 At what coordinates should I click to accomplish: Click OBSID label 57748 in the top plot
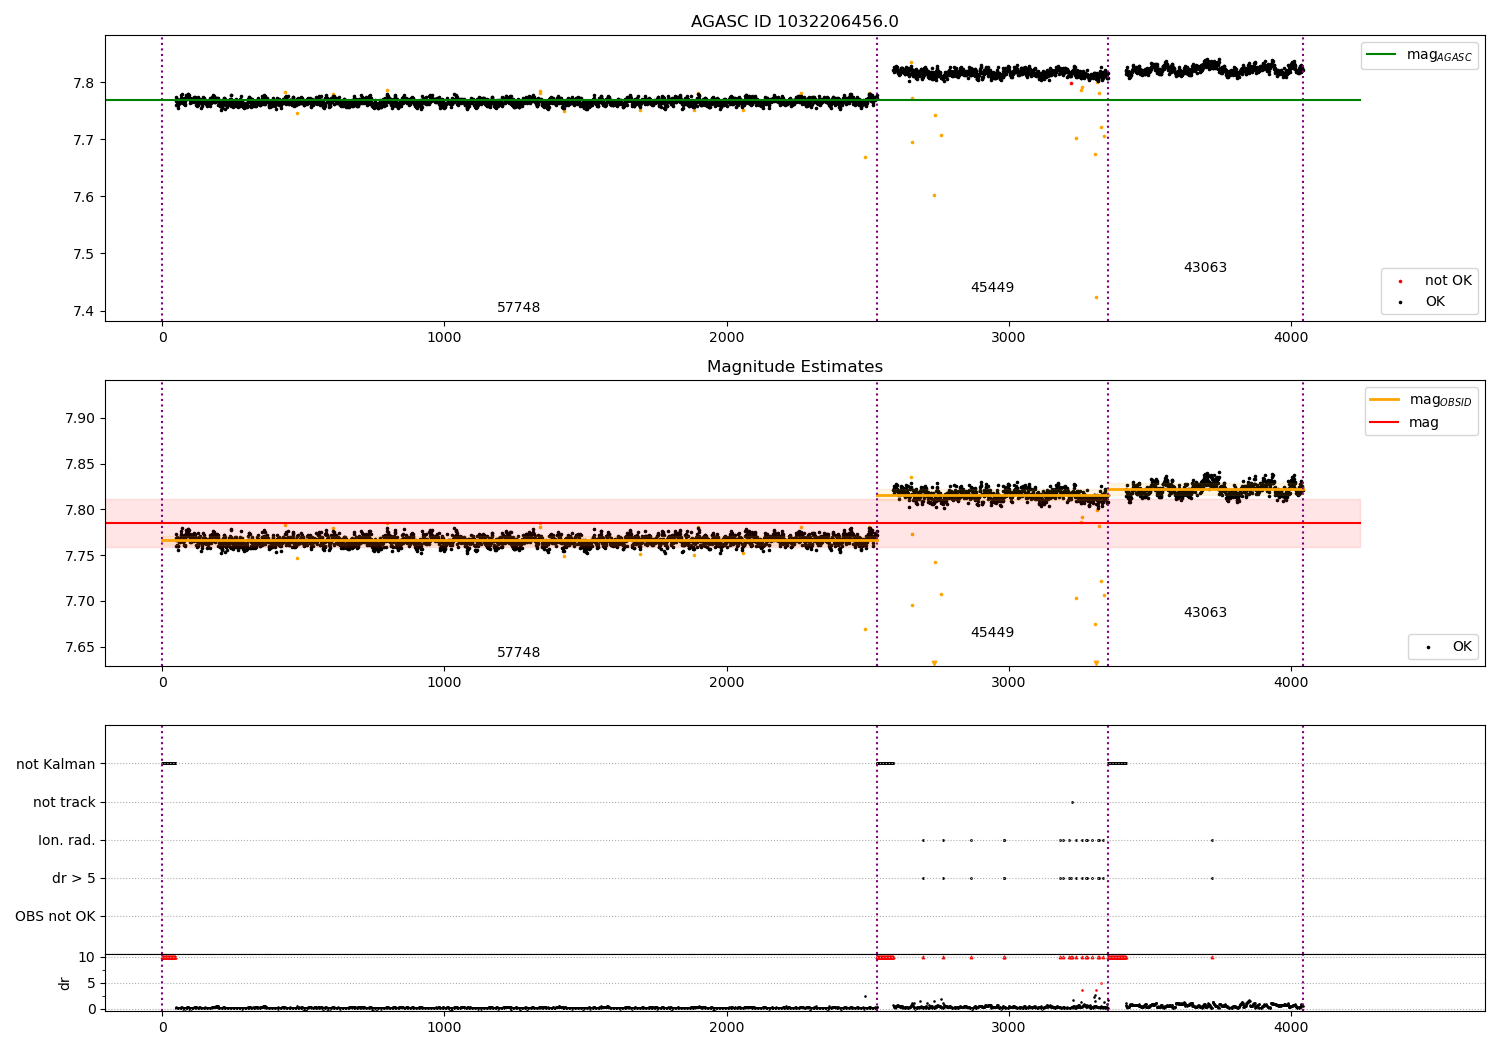(x=518, y=308)
